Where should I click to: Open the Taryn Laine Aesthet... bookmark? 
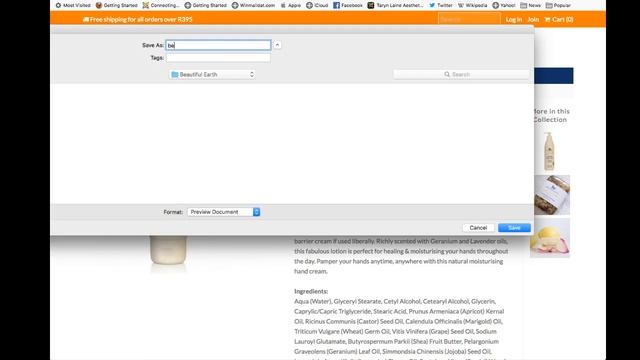point(395,5)
